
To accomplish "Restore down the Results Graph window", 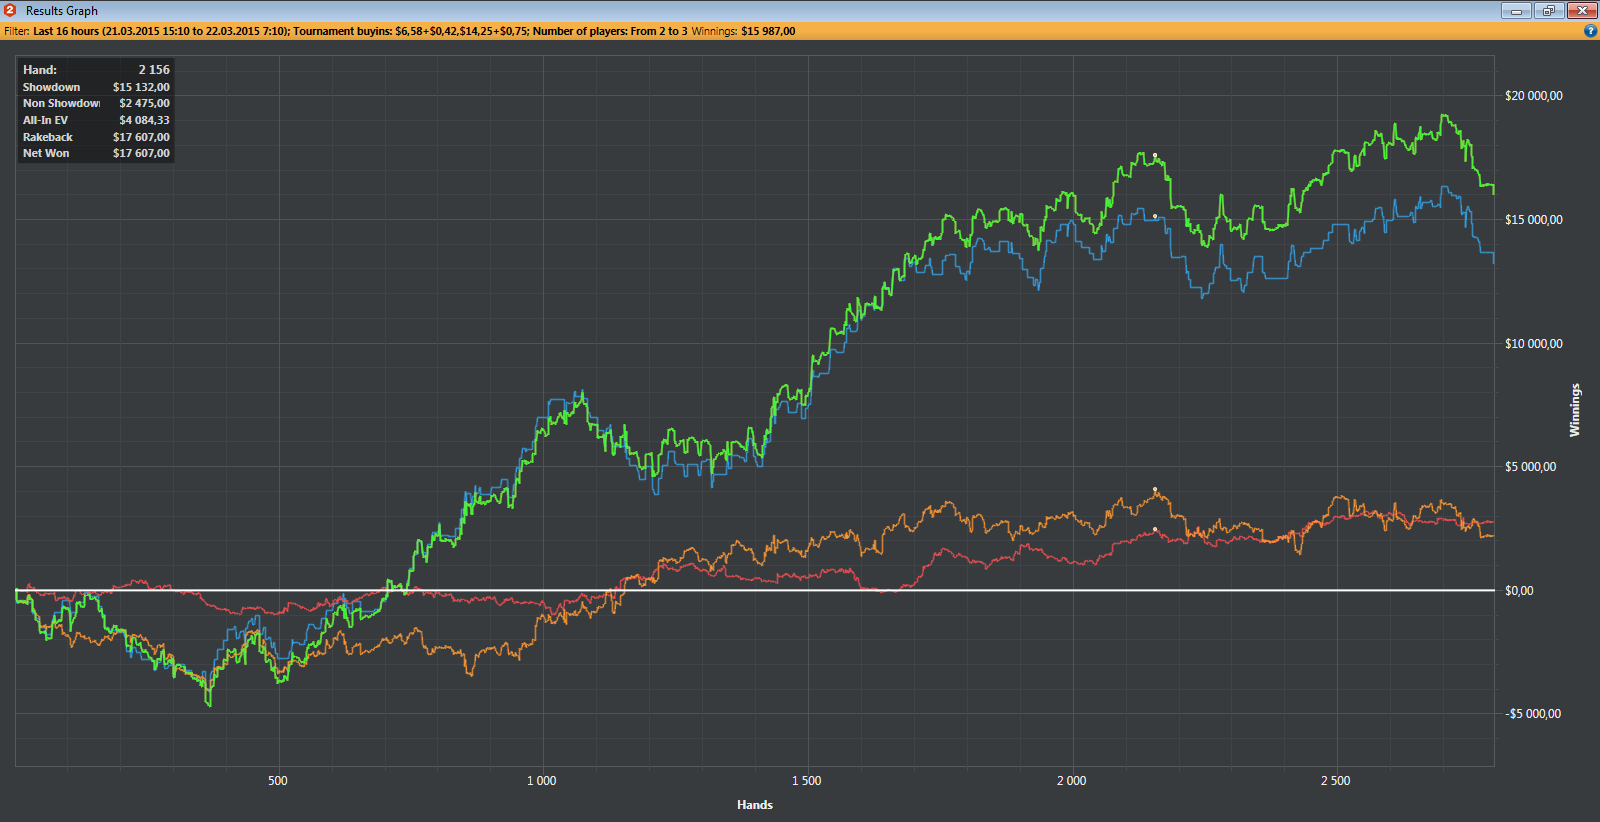I will click(1549, 10).
